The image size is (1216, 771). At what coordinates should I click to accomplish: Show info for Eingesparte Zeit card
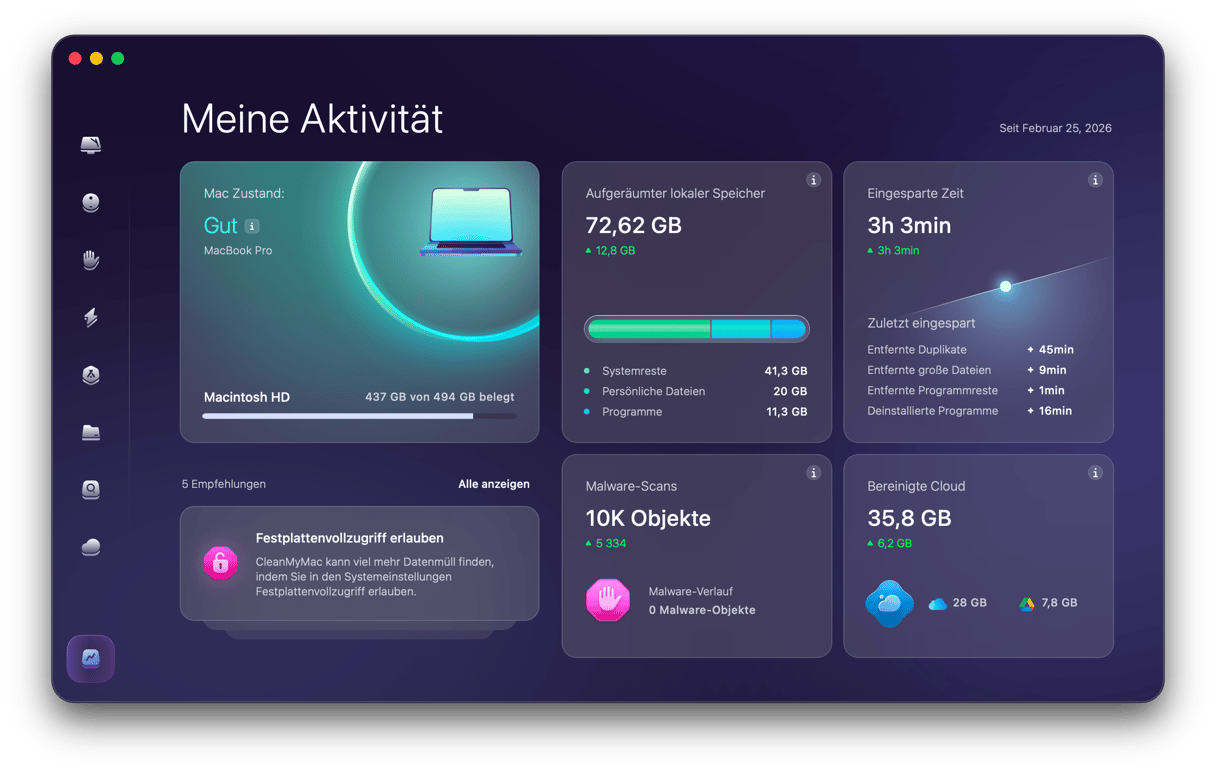pyautogui.click(x=1095, y=180)
